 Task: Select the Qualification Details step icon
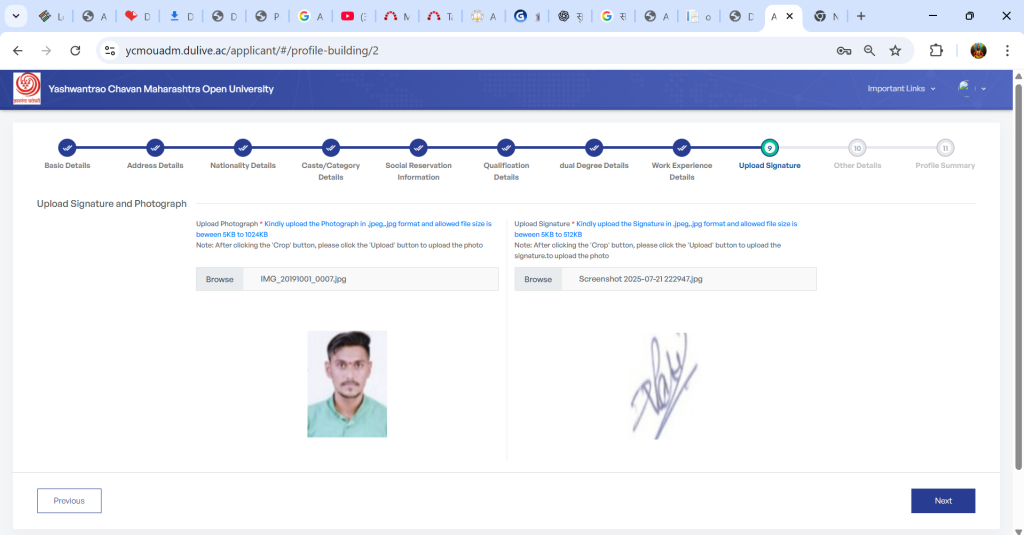[506, 147]
